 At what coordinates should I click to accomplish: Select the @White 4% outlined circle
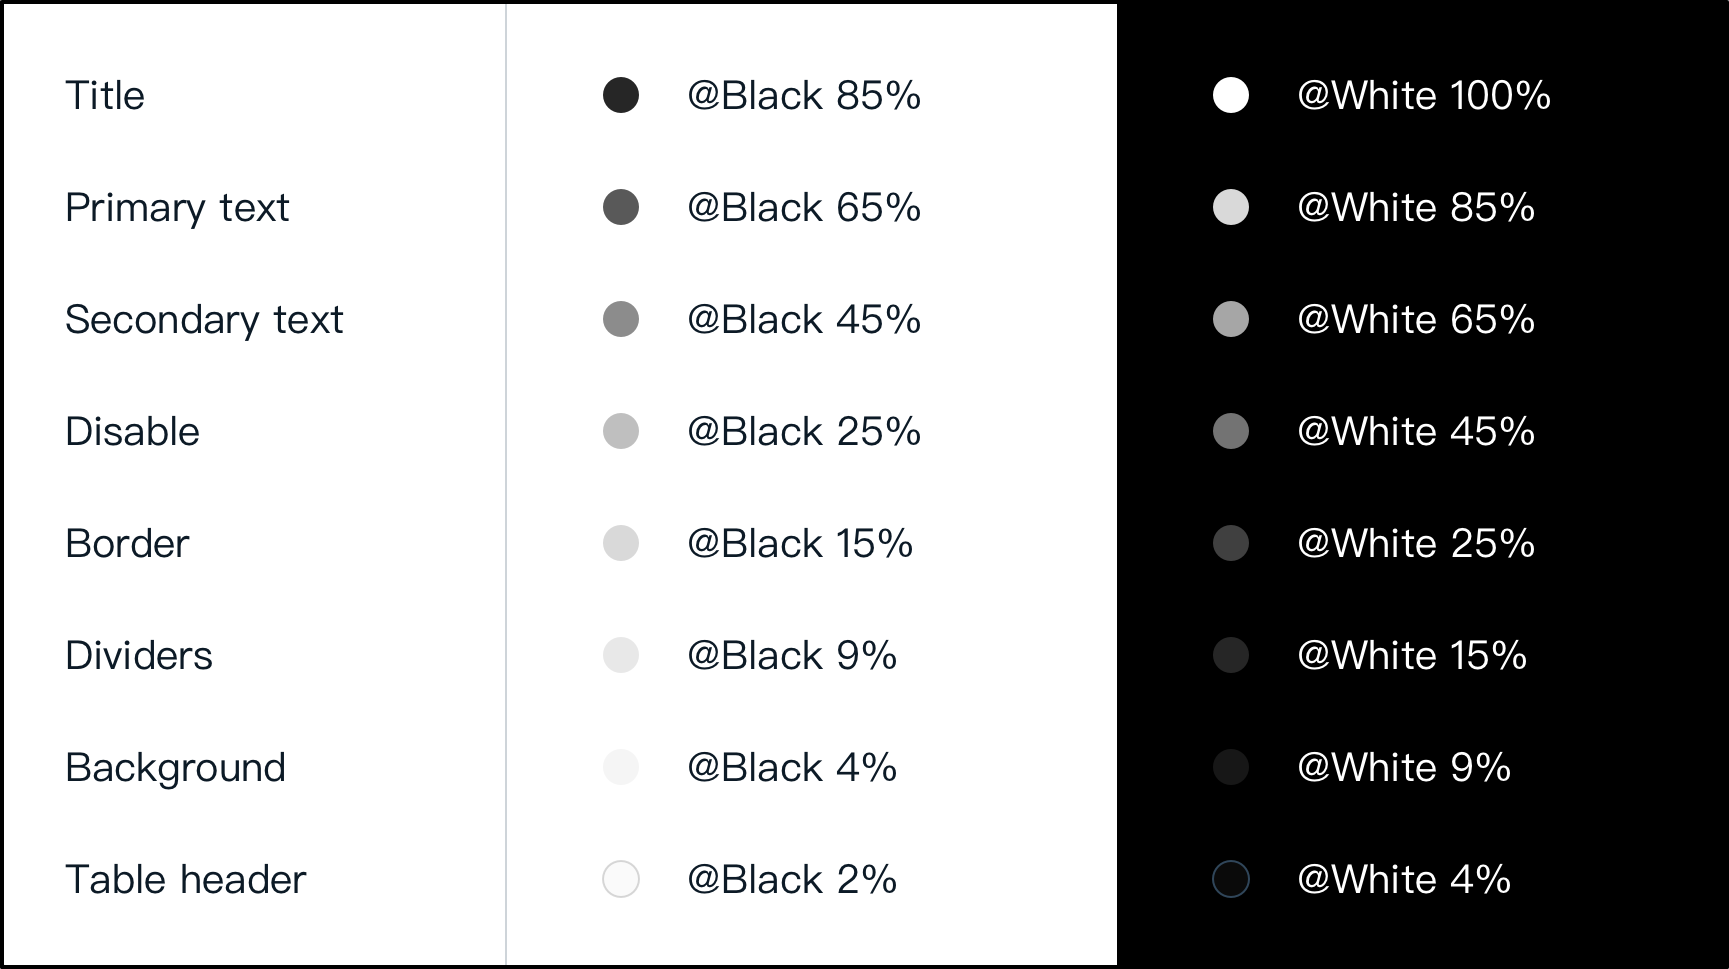tap(1231, 879)
